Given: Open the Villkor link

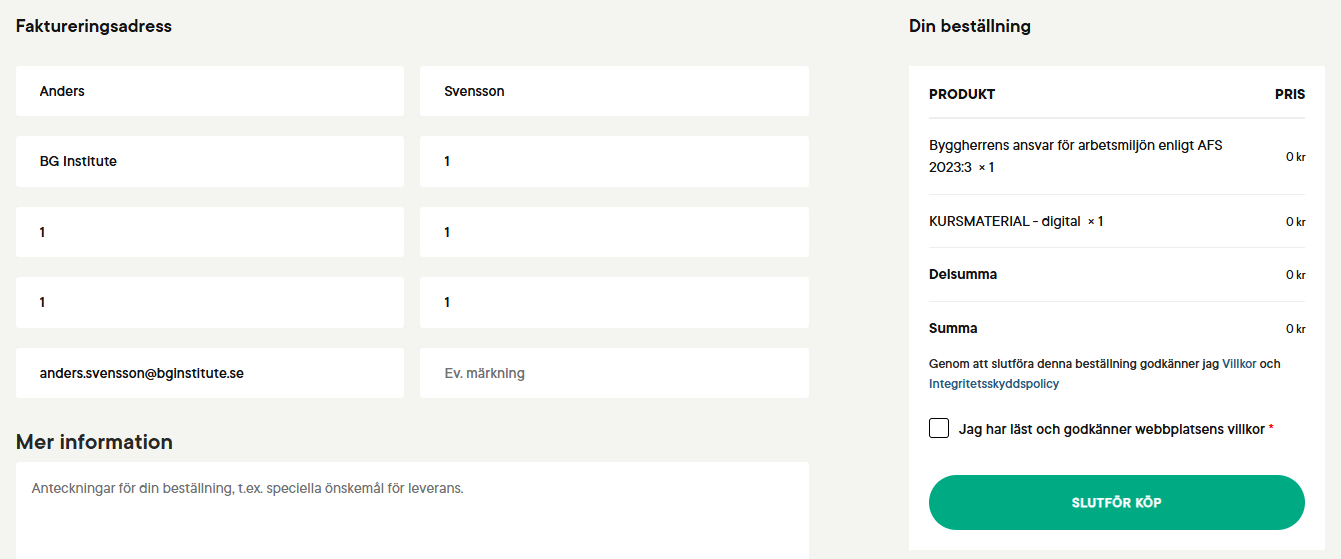Looking at the screenshot, I should [1239, 364].
